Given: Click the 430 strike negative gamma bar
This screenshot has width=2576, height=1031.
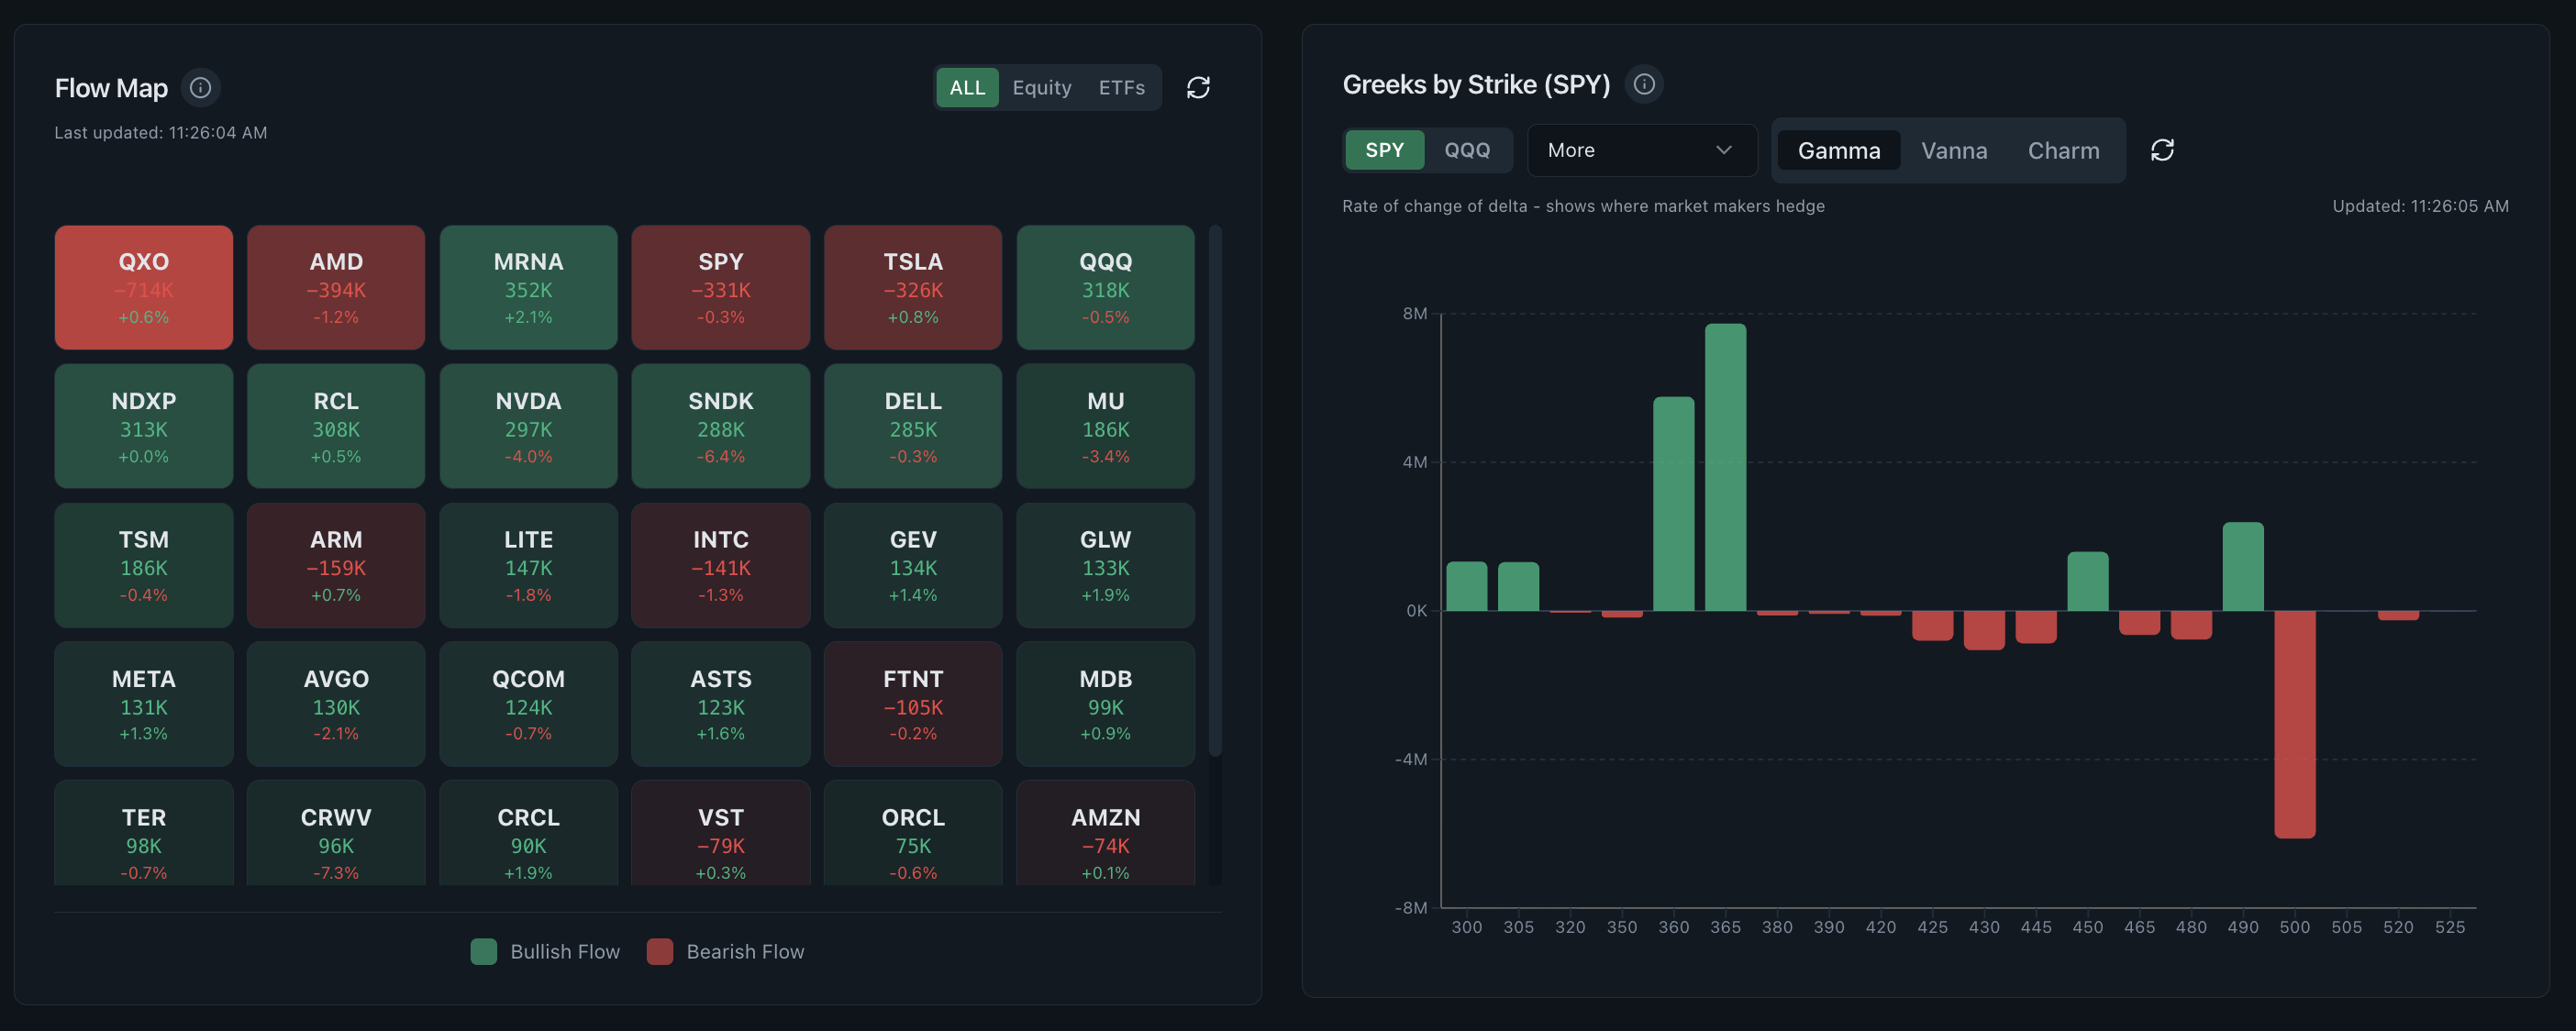Looking at the screenshot, I should [x=1984, y=630].
